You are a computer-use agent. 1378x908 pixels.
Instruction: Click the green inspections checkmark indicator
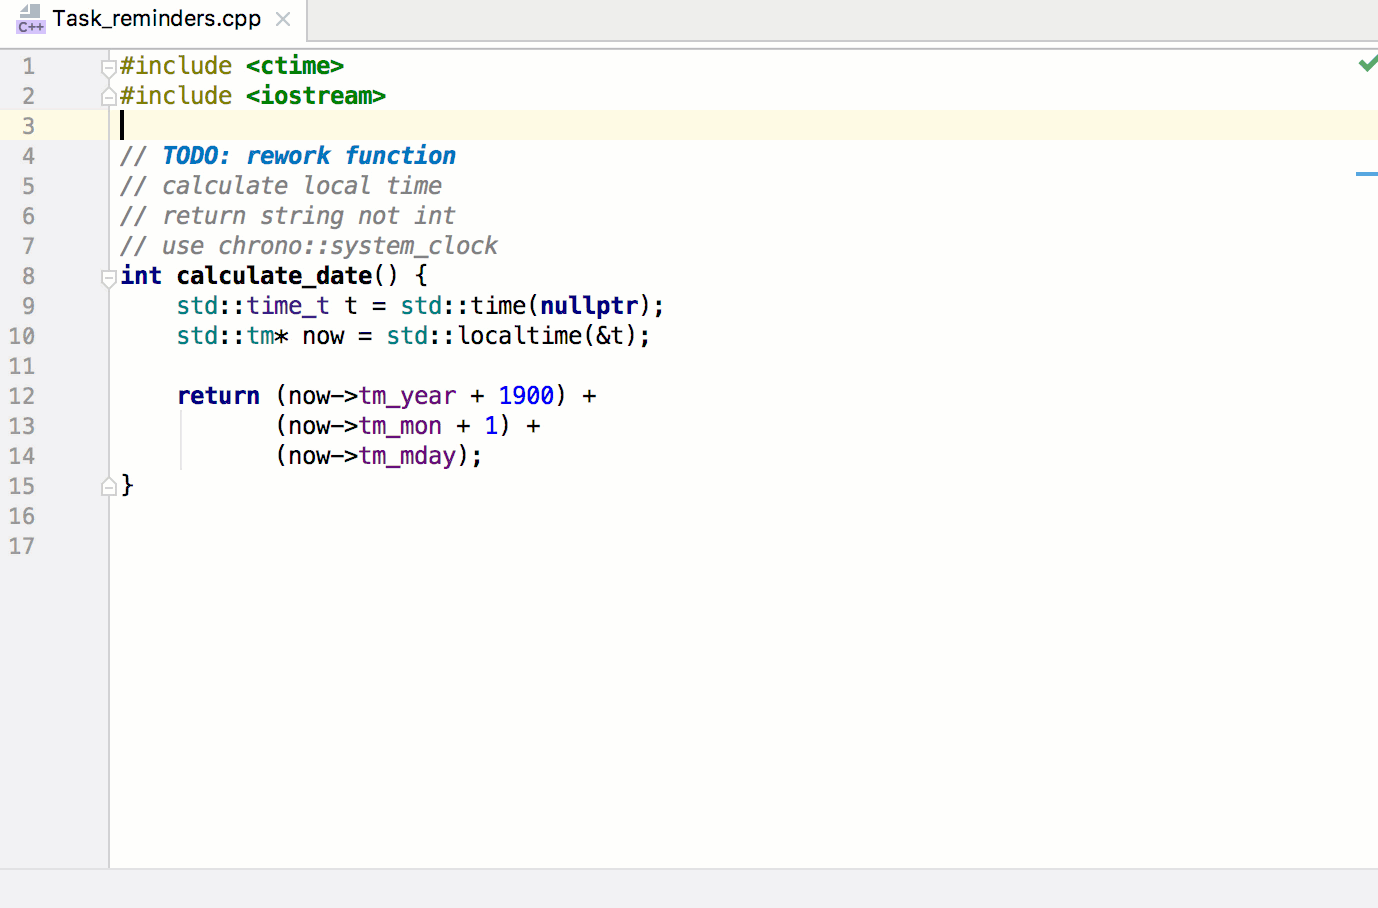1367,63
